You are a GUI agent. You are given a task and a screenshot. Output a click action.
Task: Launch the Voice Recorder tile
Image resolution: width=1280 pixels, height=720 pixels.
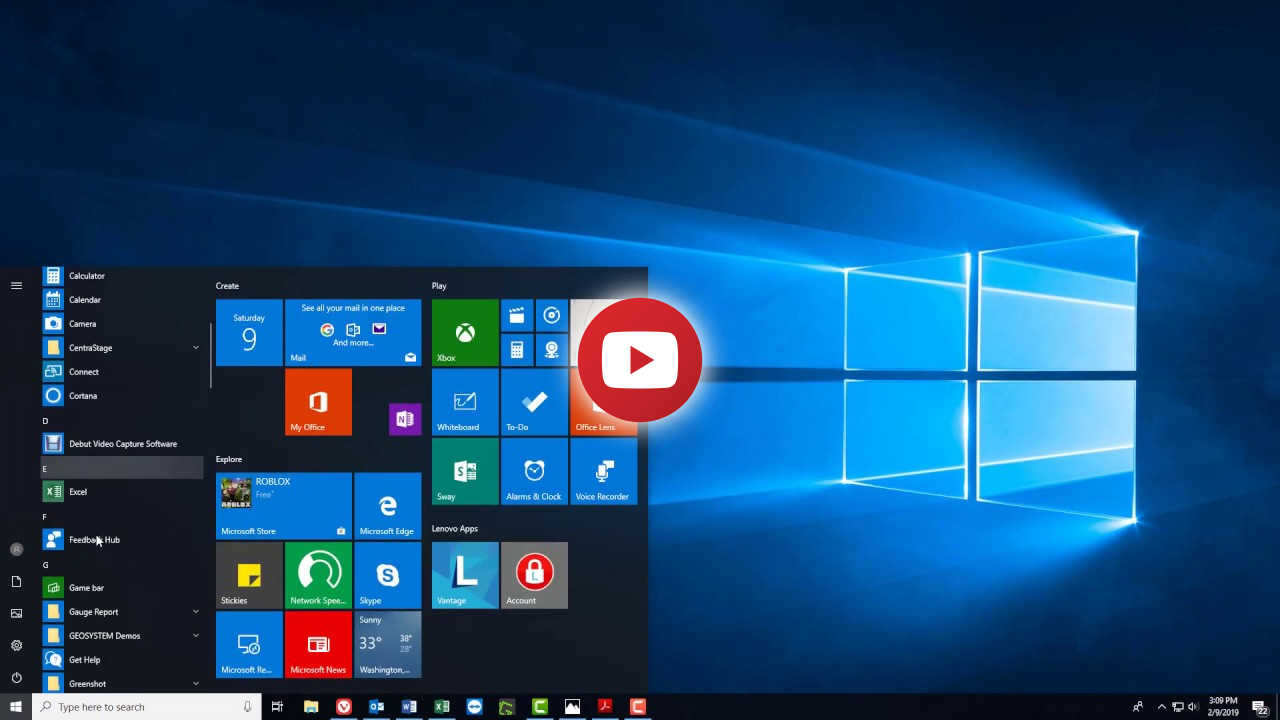tap(603, 472)
